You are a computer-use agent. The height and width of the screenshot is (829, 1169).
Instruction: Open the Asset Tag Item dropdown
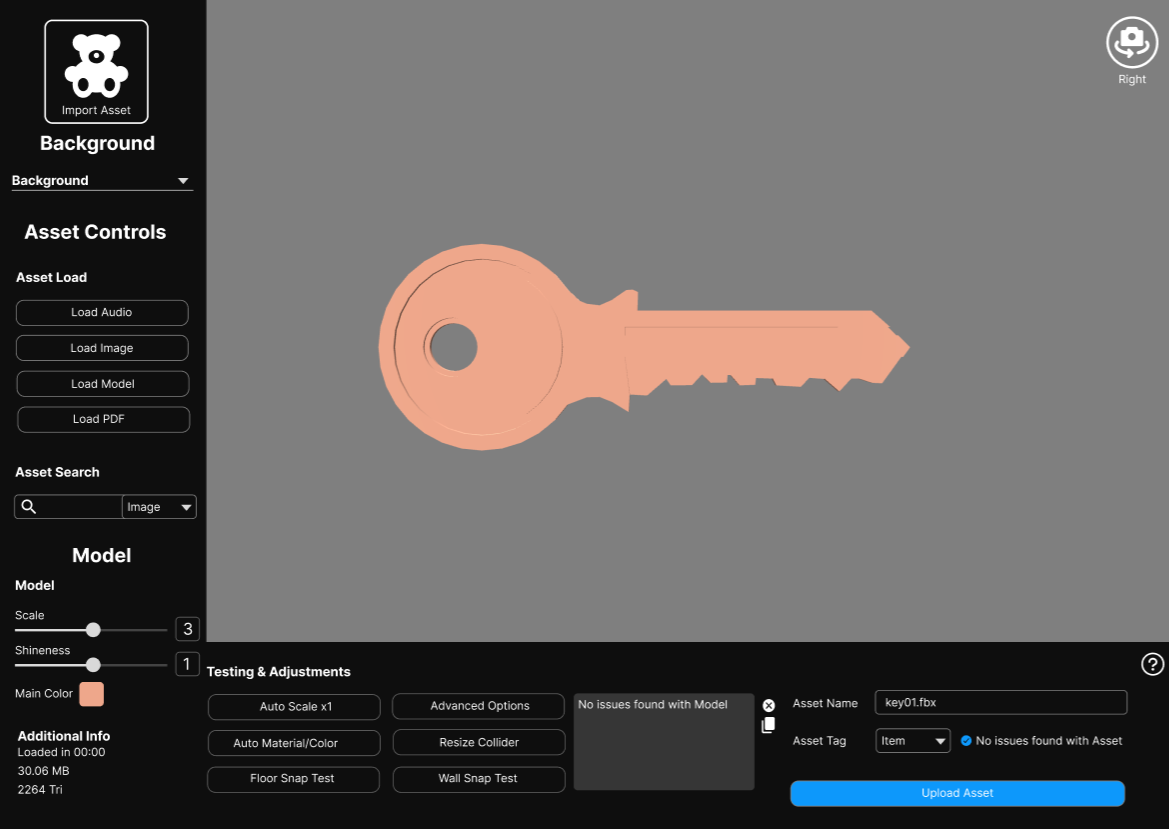coord(913,741)
